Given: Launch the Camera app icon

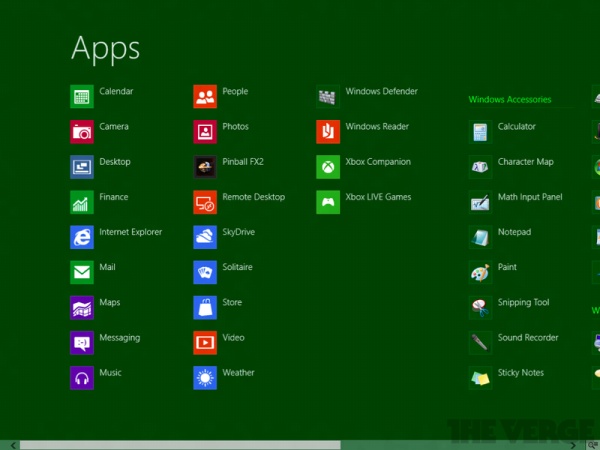Looking at the screenshot, I should 82,132.
